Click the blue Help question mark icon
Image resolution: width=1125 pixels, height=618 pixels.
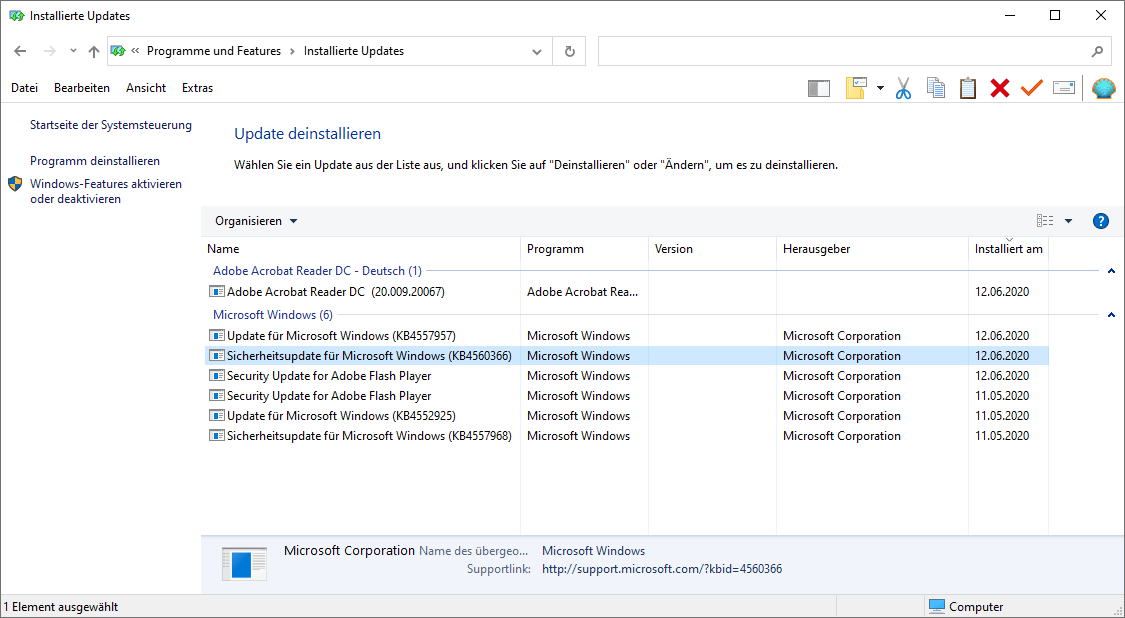click(x=1101, y=221)
